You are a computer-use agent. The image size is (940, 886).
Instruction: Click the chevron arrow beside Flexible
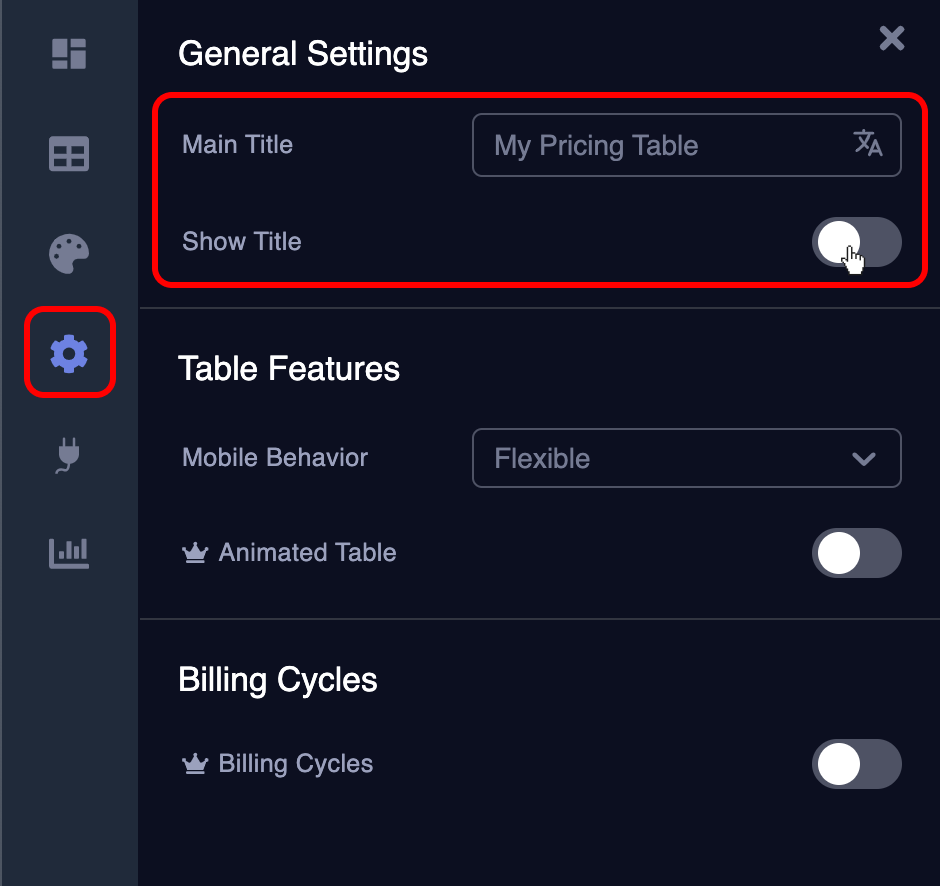(864, 459)
